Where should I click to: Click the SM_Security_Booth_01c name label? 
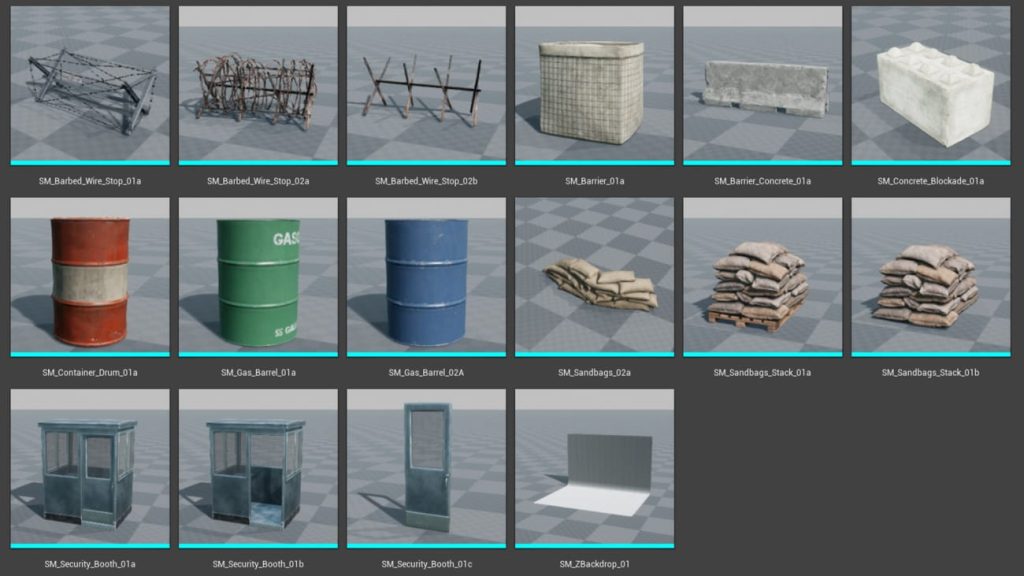coord(426,564)
